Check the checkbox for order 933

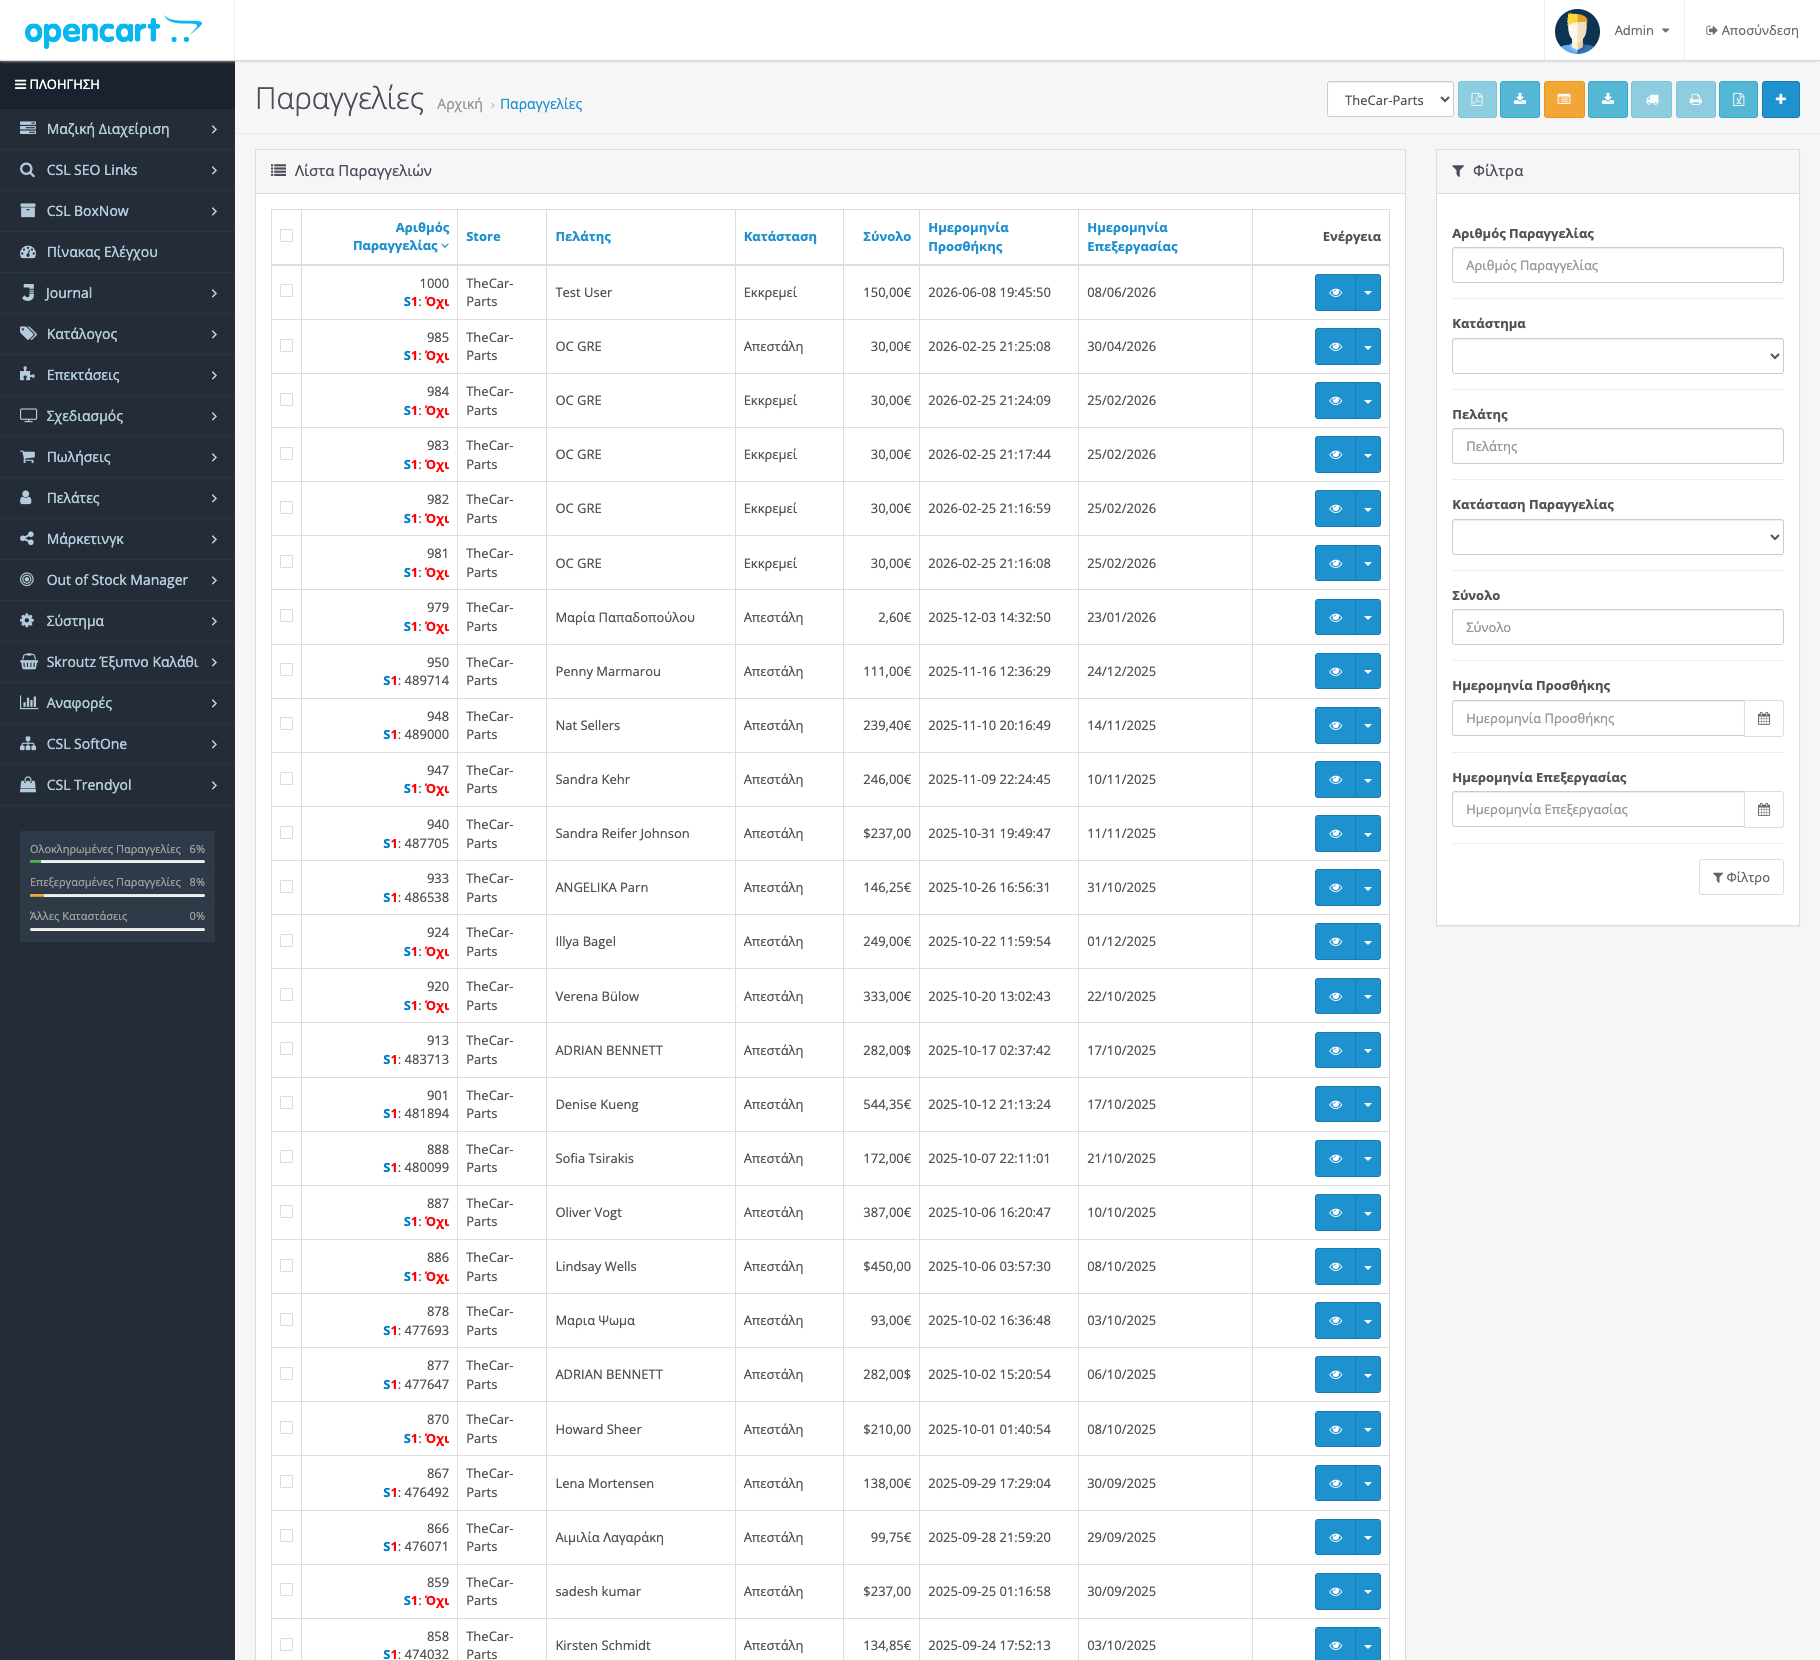click(287, 886)
